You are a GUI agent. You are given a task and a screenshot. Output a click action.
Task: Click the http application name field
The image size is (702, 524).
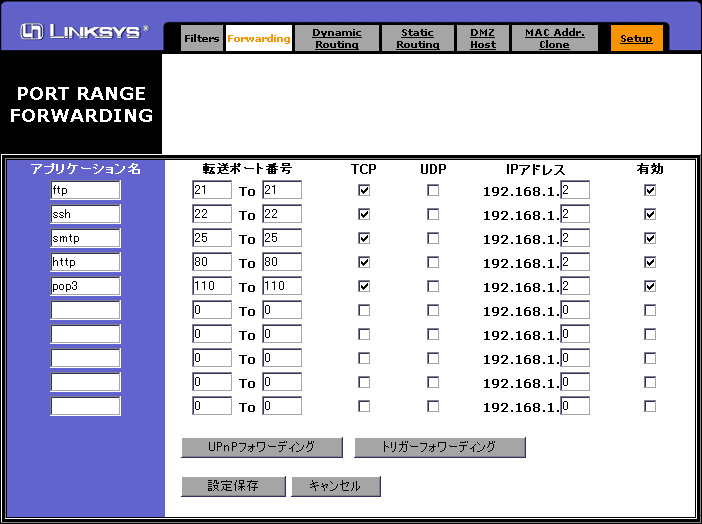(x=86, y=262)
